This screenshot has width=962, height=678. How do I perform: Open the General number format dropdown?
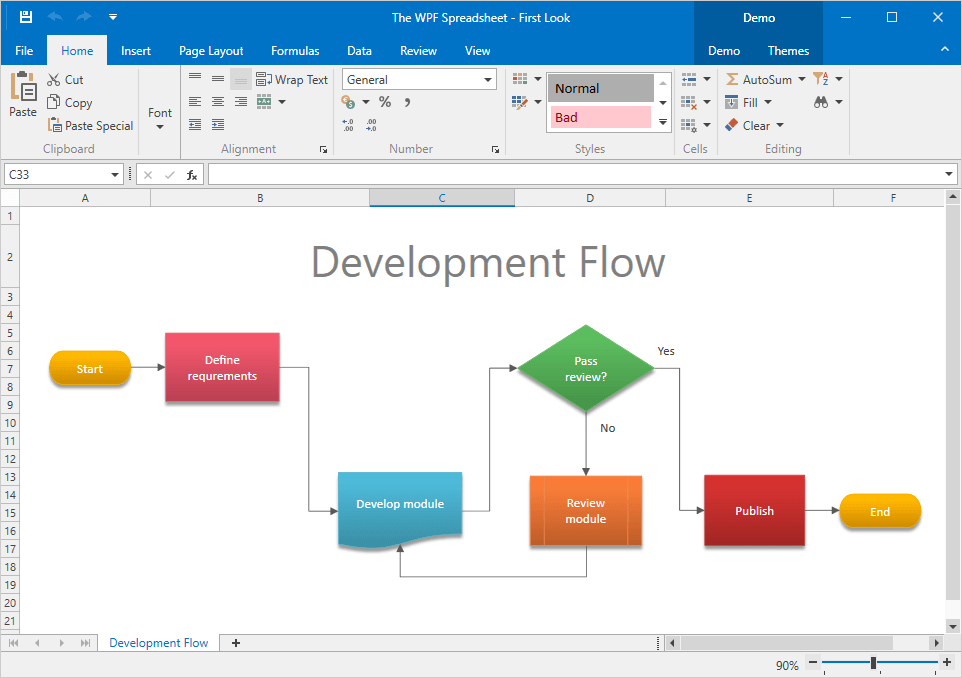pos(488,80)
